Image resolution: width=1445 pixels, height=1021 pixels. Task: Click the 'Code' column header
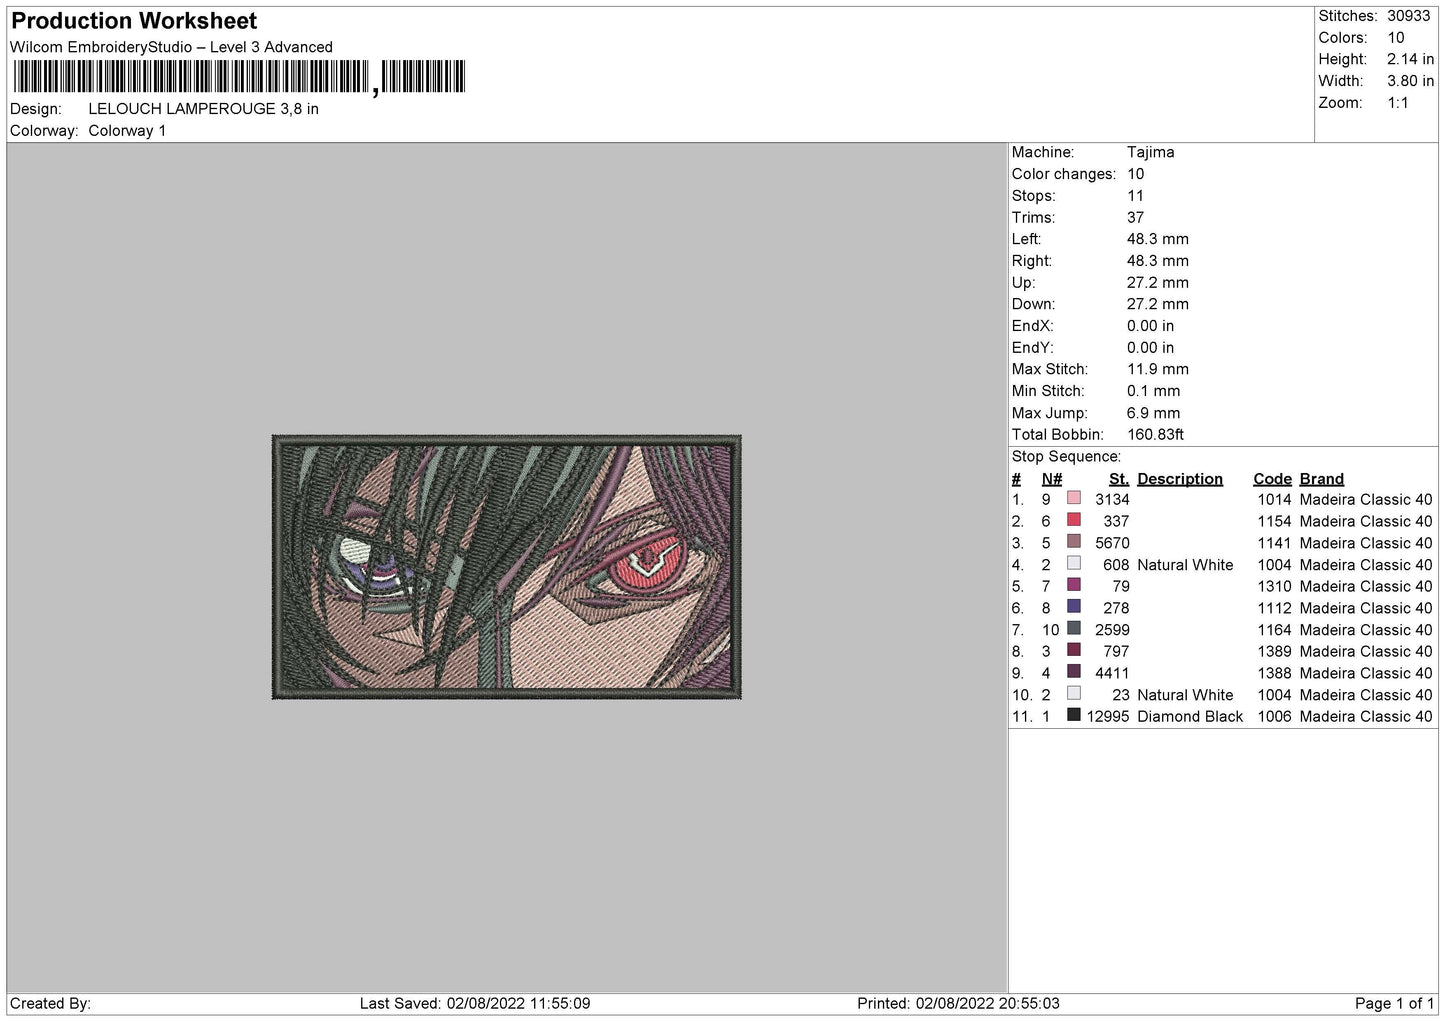pos(1272,479)
